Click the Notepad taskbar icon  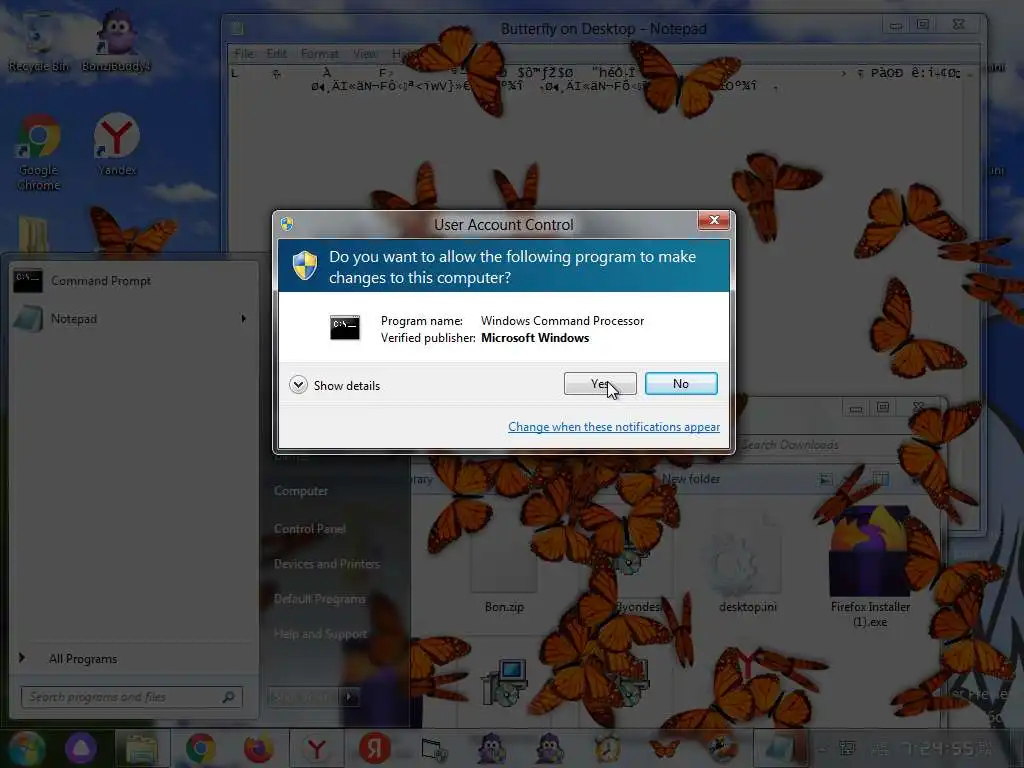tap(780, 748)
